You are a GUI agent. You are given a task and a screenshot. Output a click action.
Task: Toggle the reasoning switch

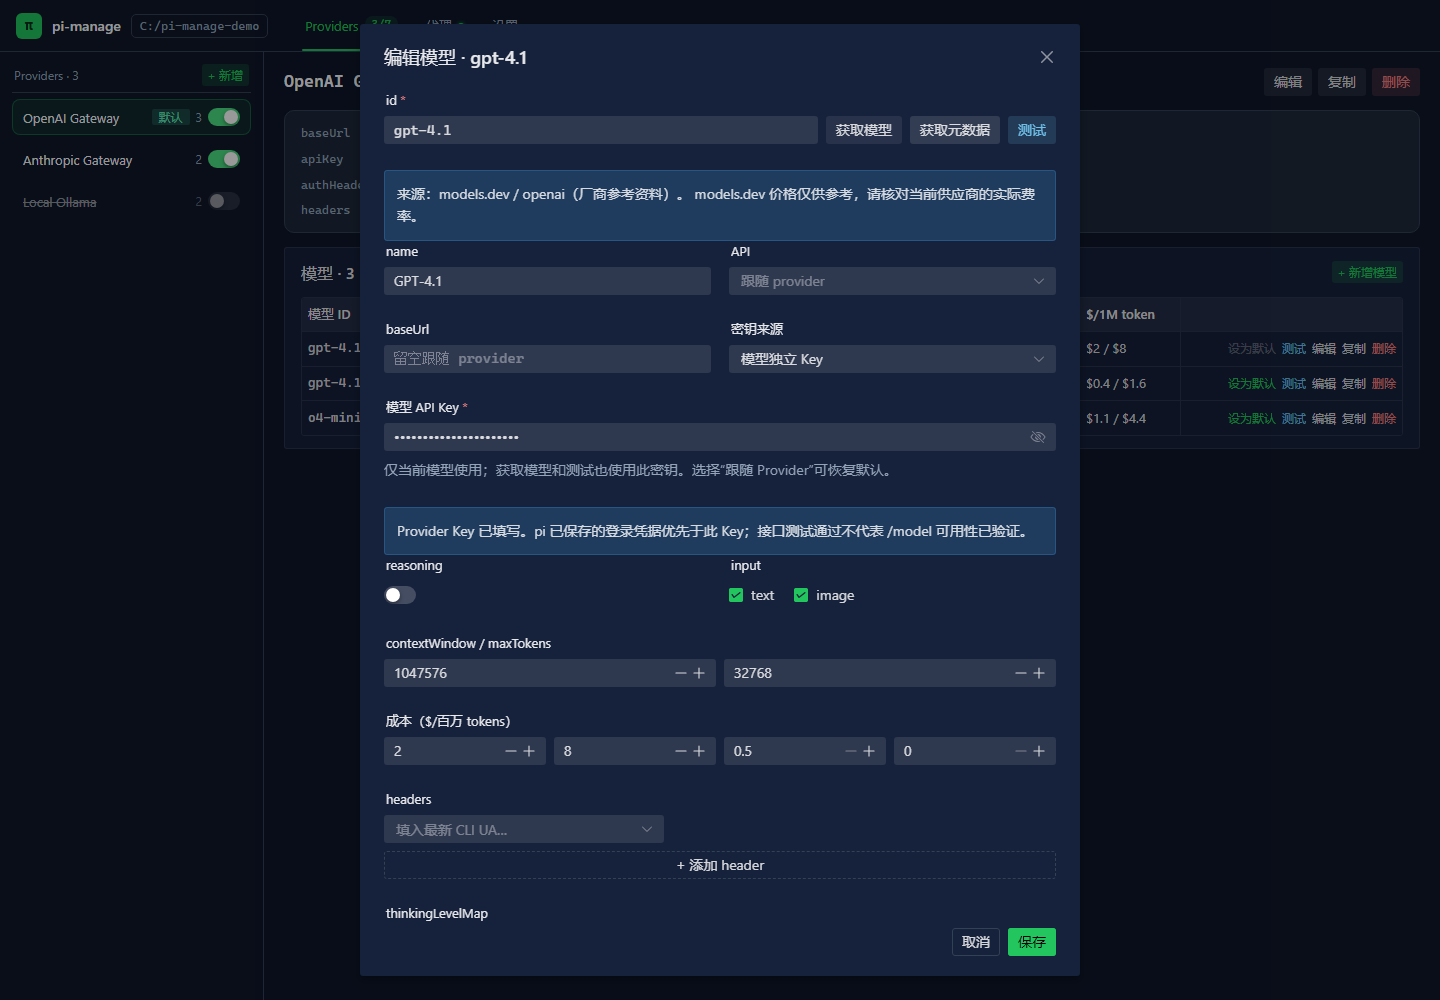pos(400,595)
